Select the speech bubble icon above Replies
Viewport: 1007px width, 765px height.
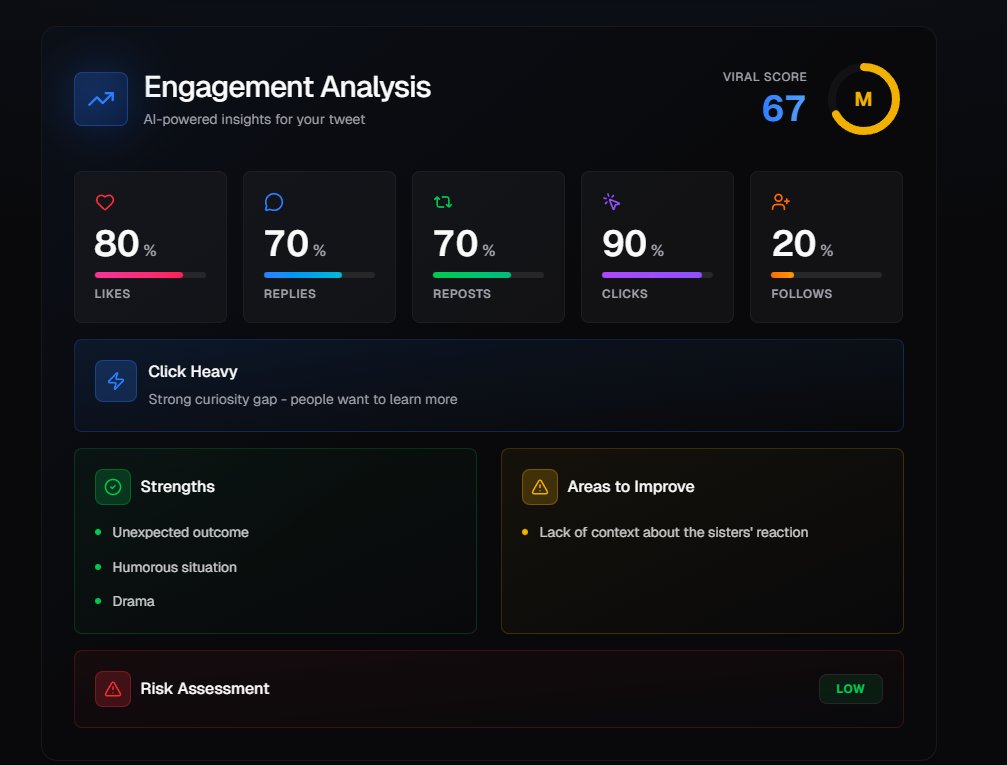[274, 201]
